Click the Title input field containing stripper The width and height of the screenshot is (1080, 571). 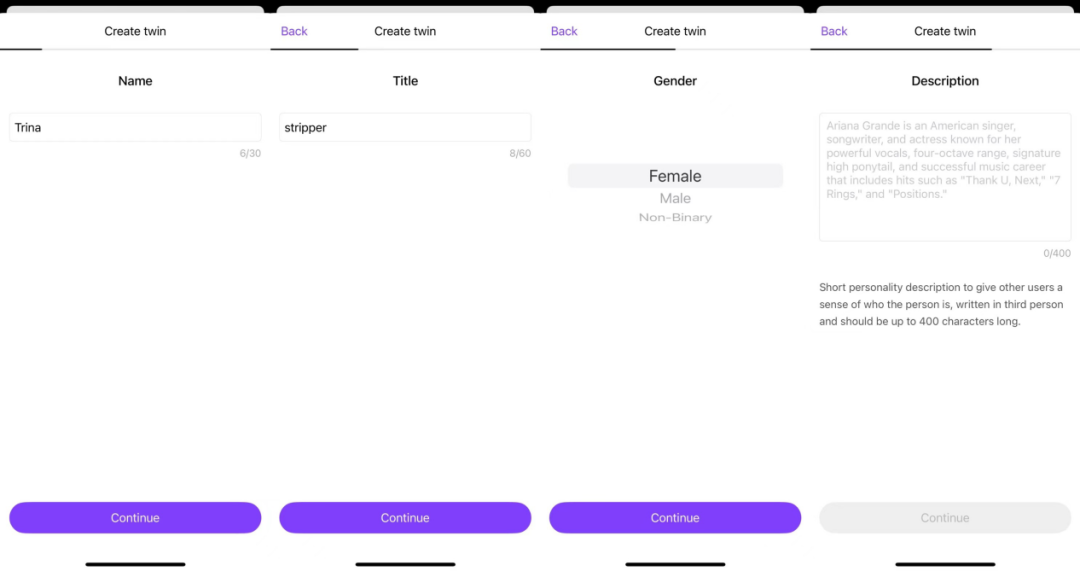(x=405, y=127)
